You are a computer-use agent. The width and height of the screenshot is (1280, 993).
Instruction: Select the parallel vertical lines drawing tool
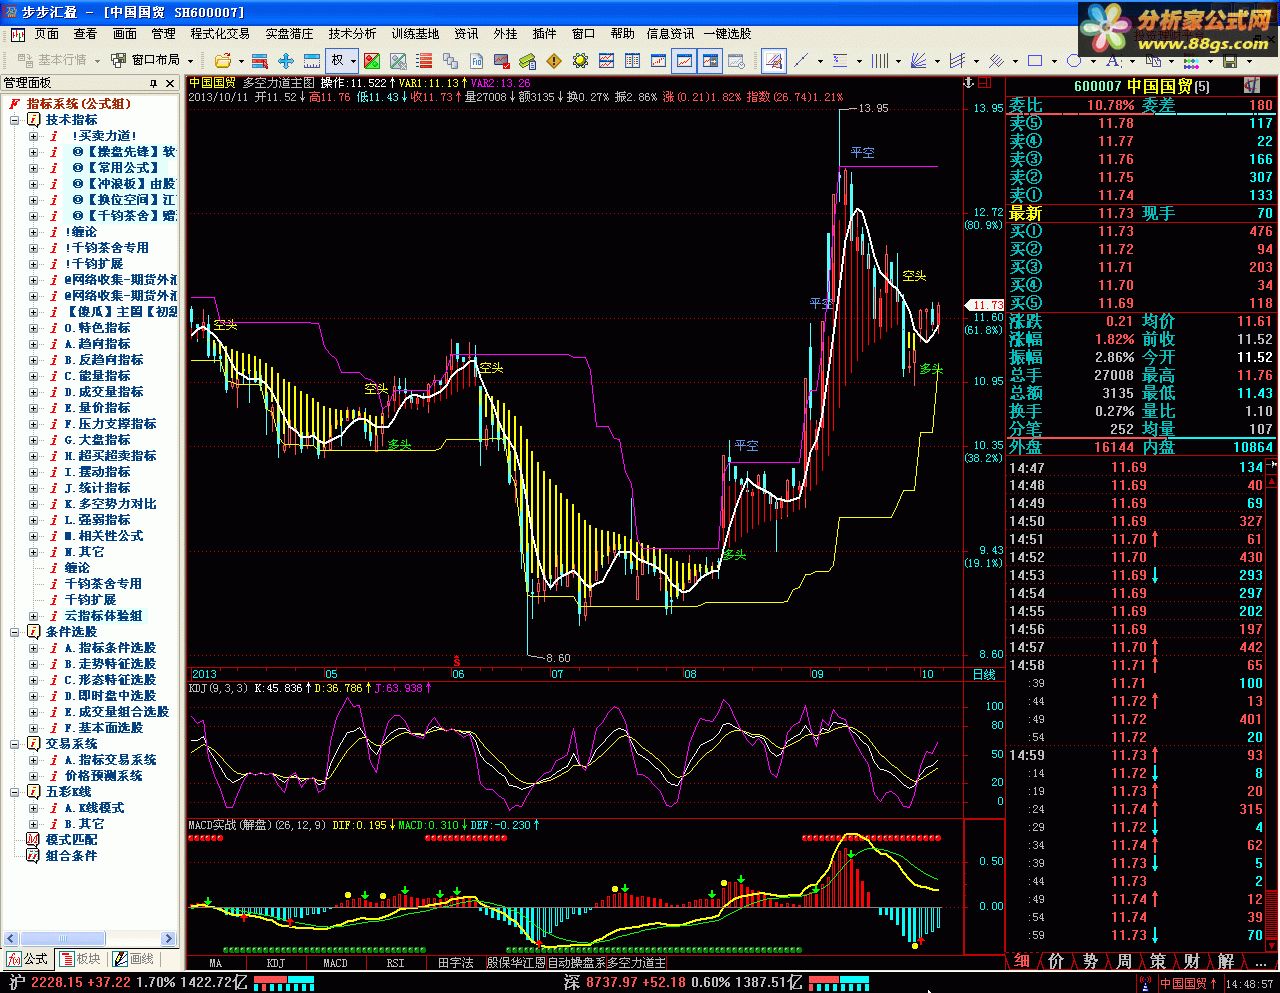(x=880, y=60)
